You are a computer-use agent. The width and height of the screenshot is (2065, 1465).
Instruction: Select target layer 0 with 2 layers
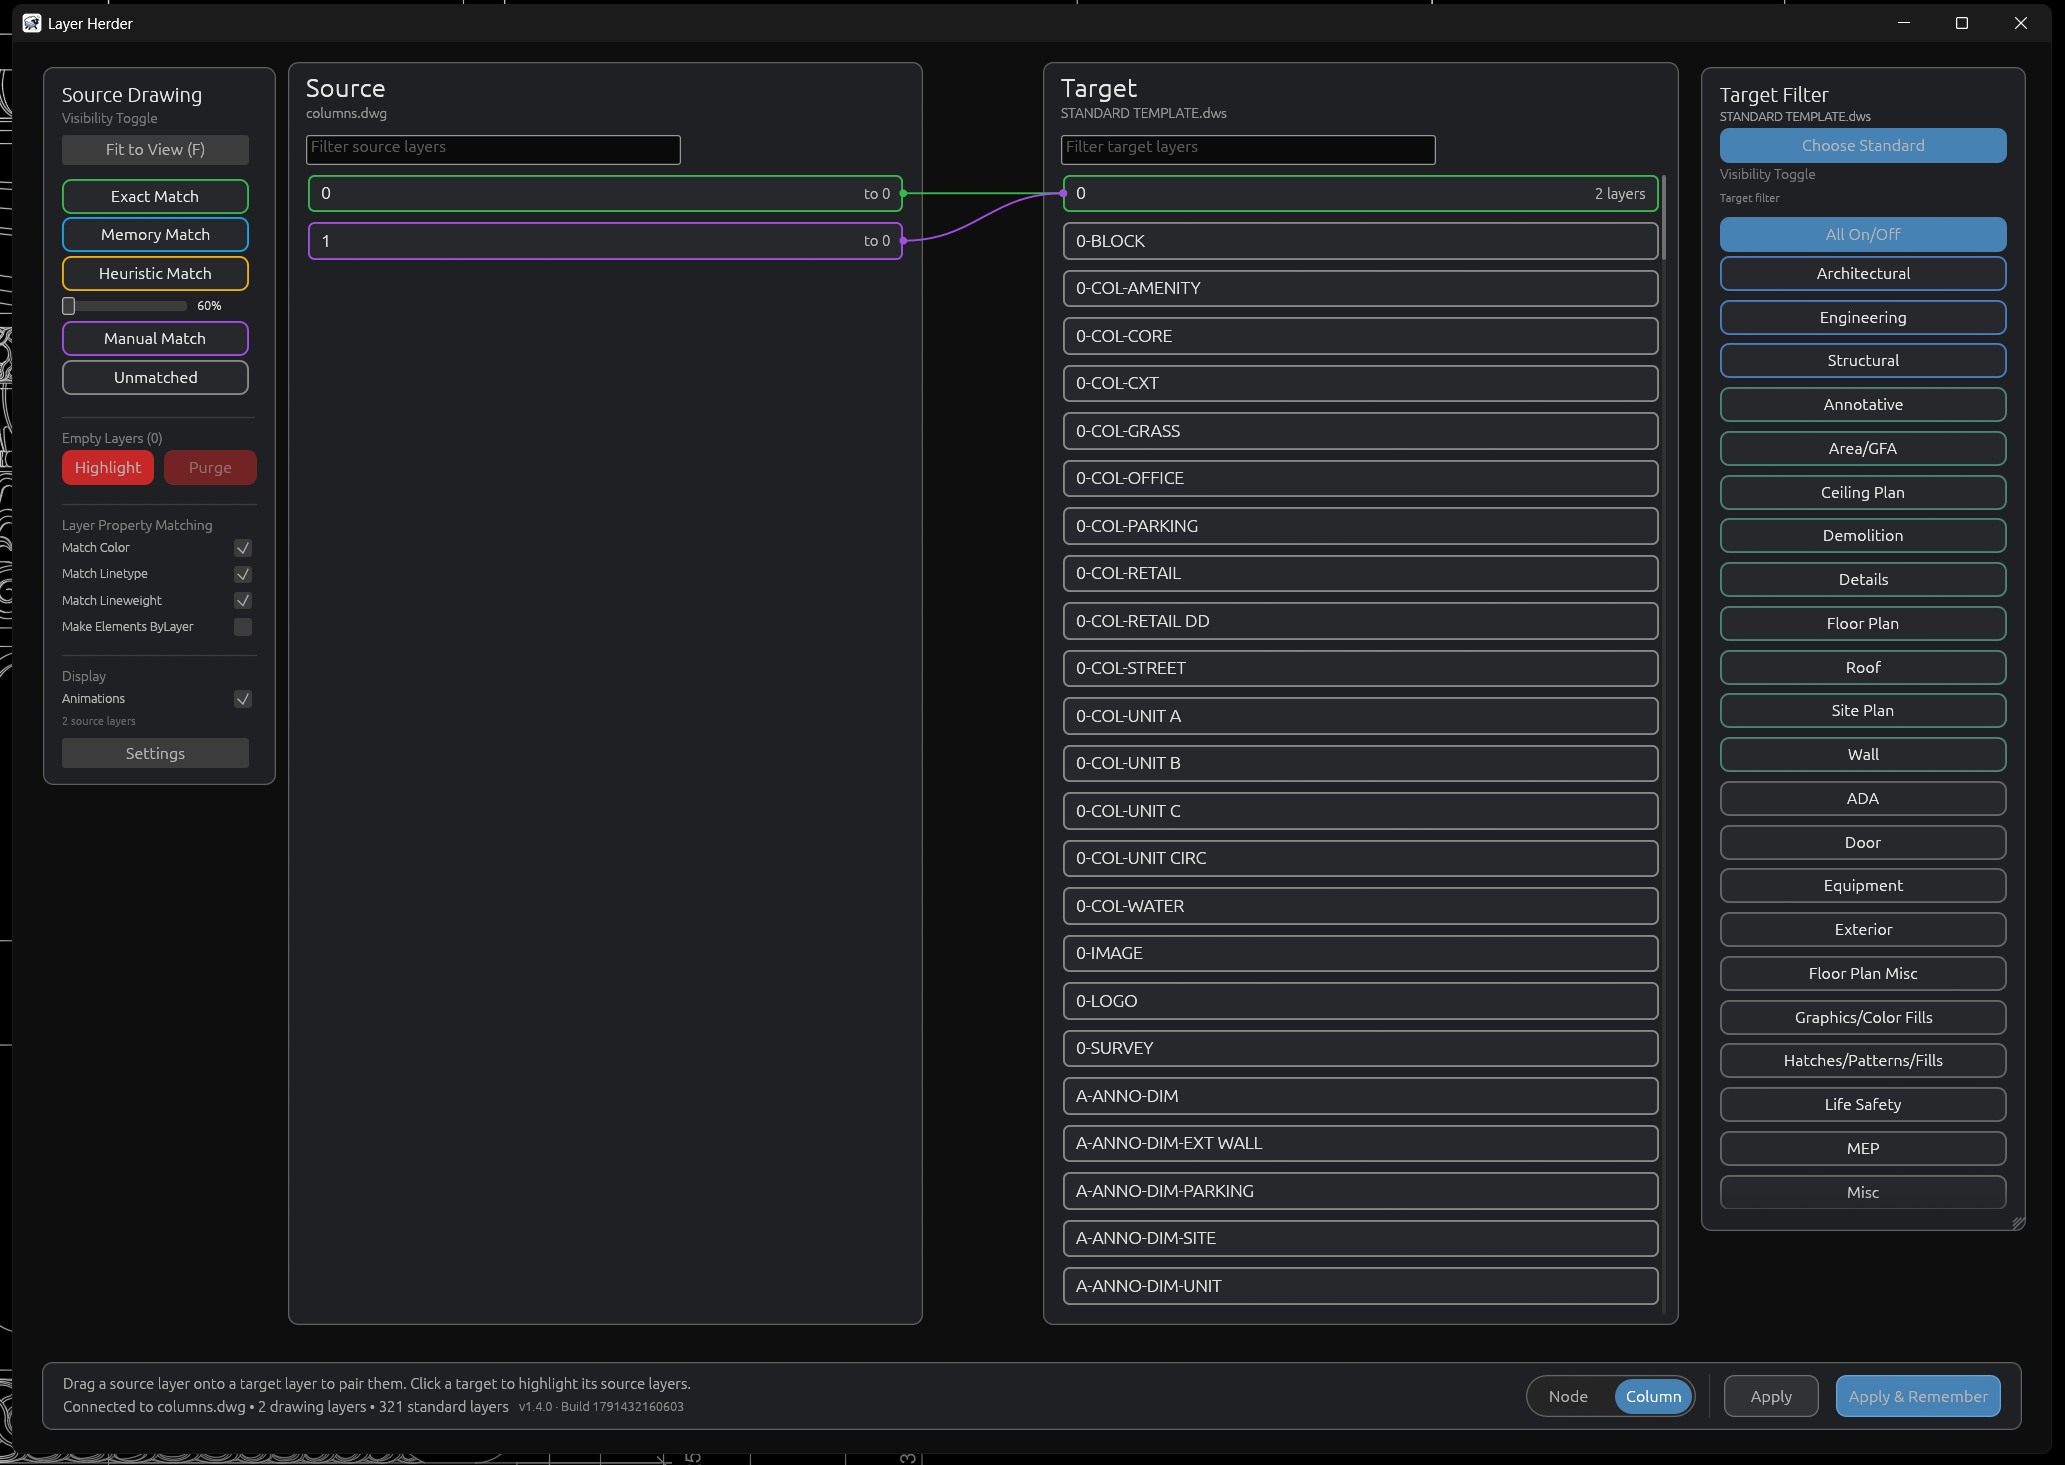point(1360,193)
